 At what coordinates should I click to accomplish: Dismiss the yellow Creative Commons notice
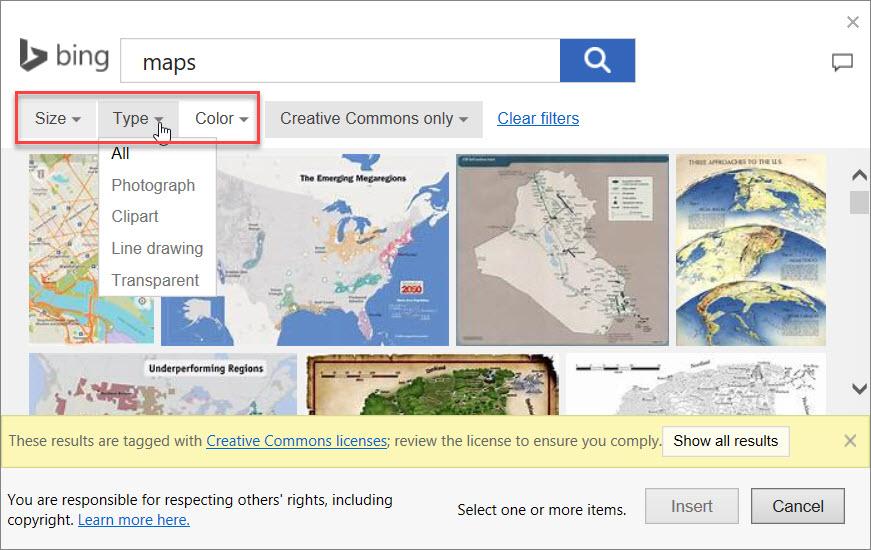click(x=850, y=441)
